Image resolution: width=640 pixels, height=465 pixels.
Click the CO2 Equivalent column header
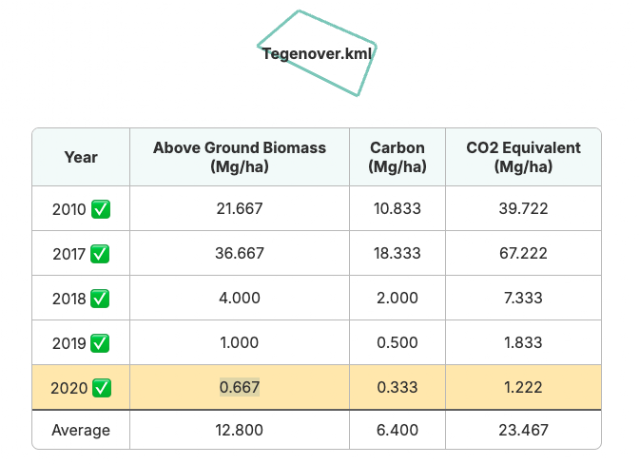pyautogui.click(x=523, y=157)
